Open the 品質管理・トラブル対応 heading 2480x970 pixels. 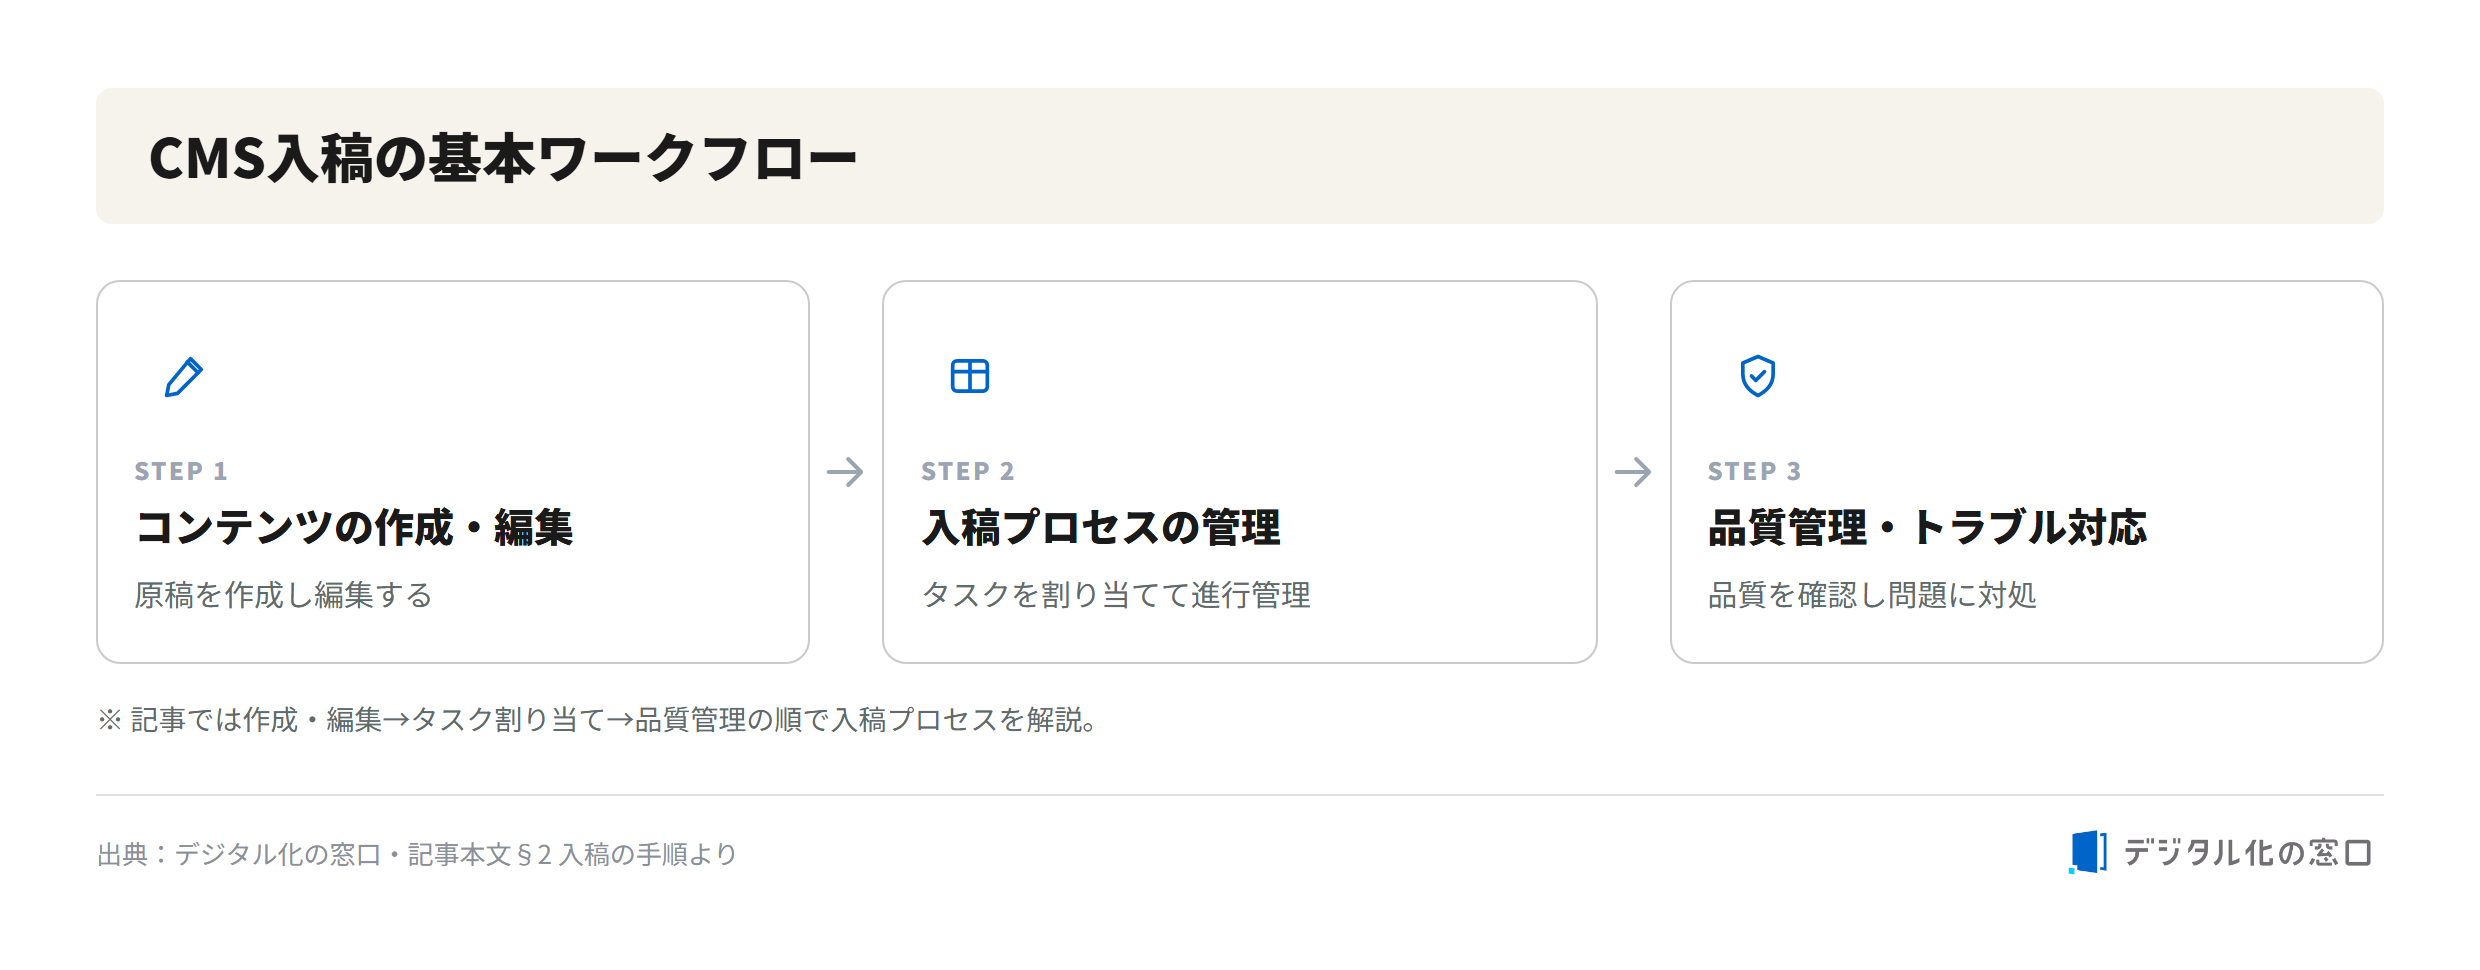(x=1927, y=528)
